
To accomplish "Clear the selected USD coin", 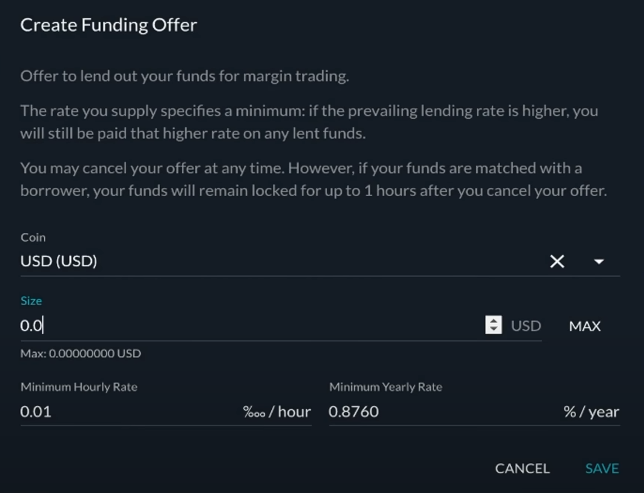I will click(x=557, y=261).
